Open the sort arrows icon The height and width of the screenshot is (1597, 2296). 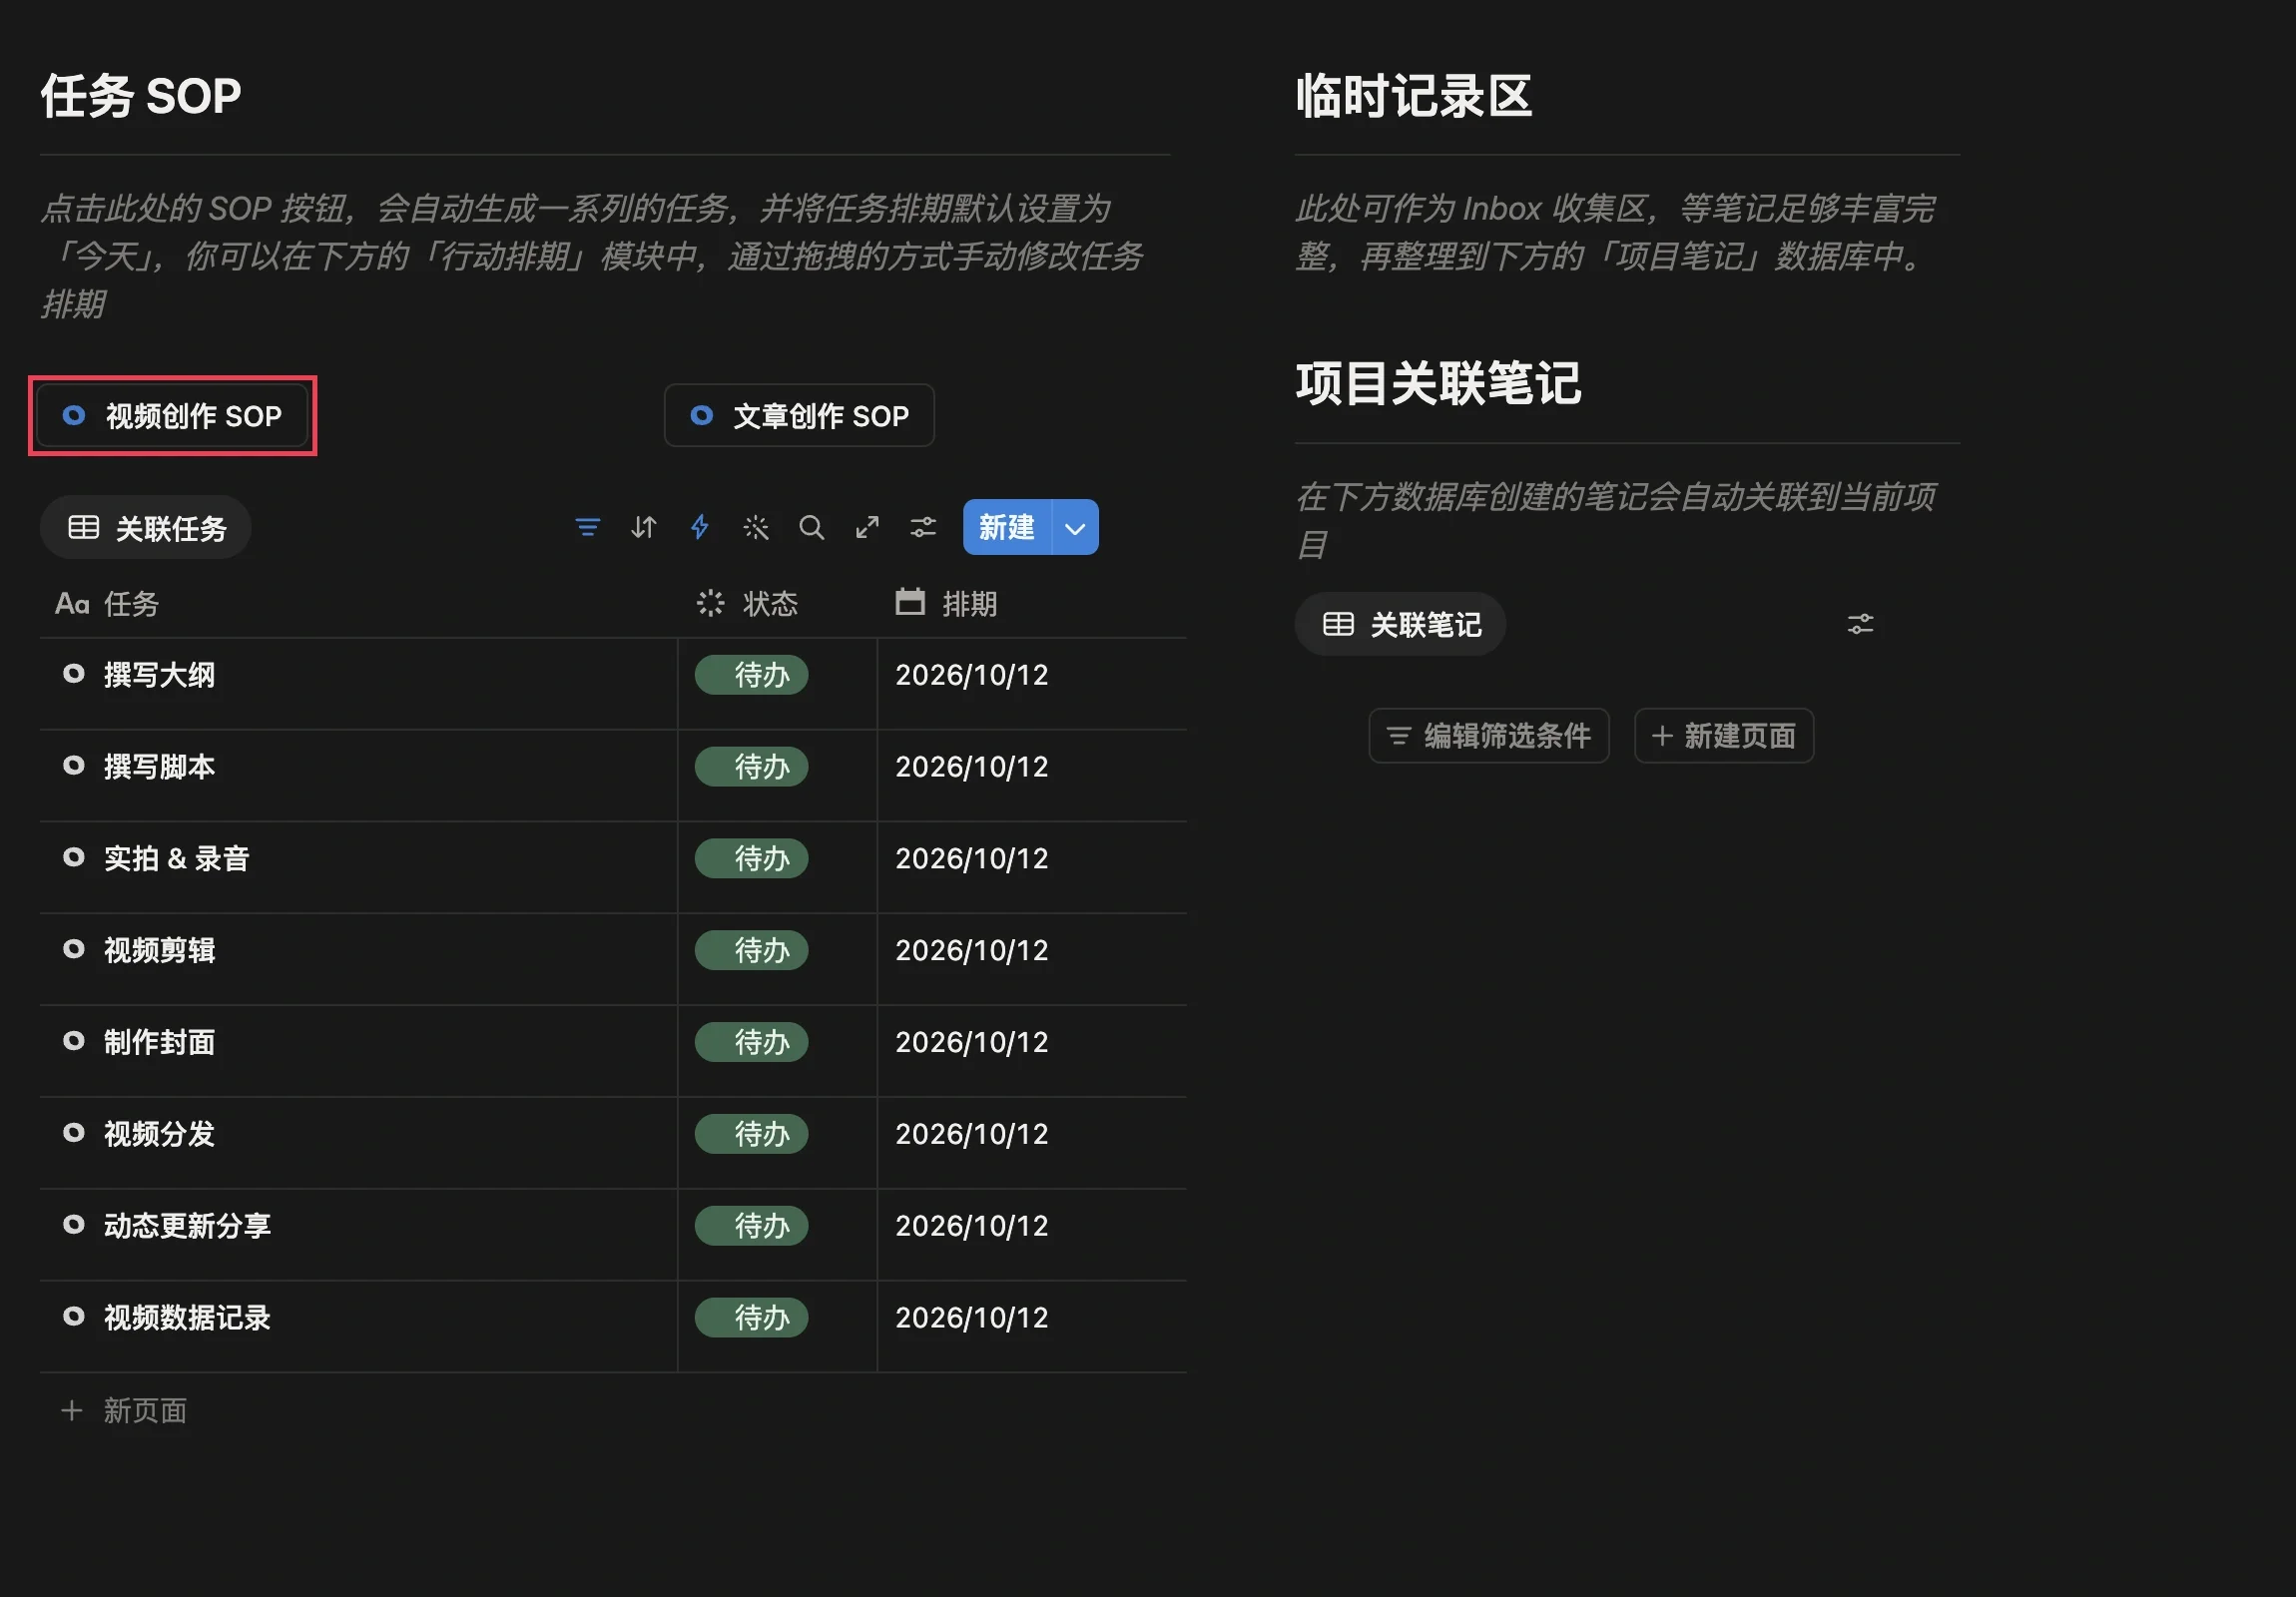coord(644,527)
